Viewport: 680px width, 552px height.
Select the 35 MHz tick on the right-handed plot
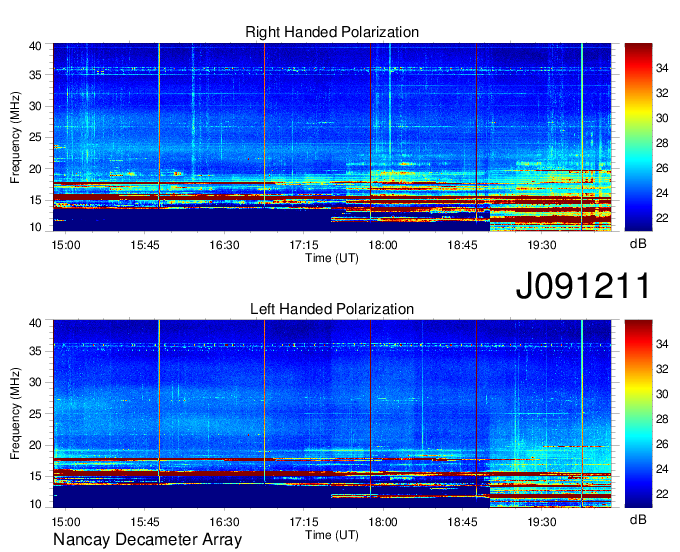click(x=35, y=75)
